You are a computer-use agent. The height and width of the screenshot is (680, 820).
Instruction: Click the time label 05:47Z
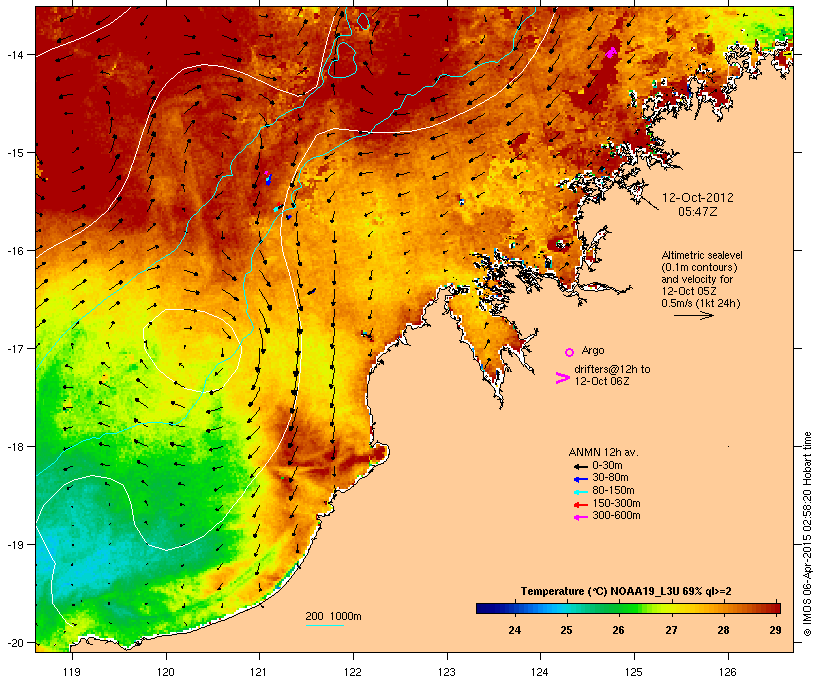click(698, 212)
